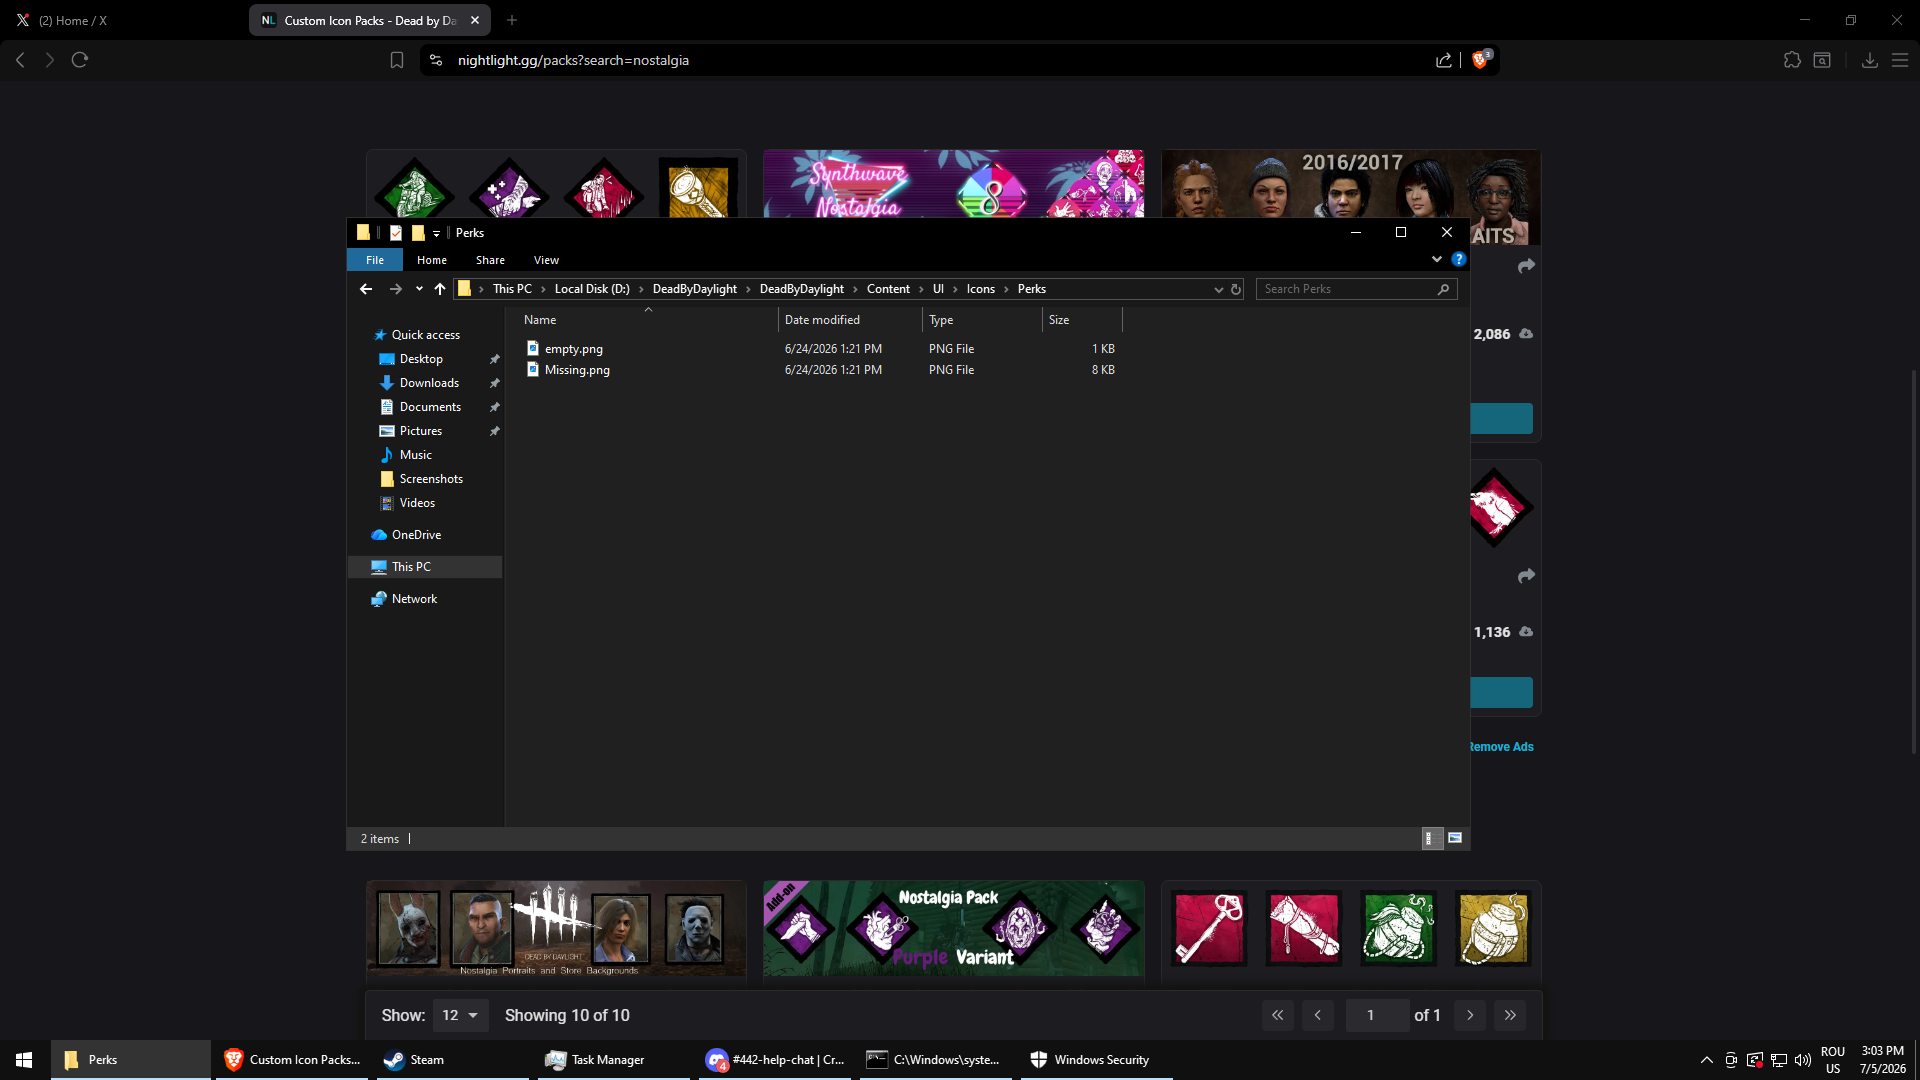Open the Quick Access Toolbar customize dropdown

coord(436,233)
